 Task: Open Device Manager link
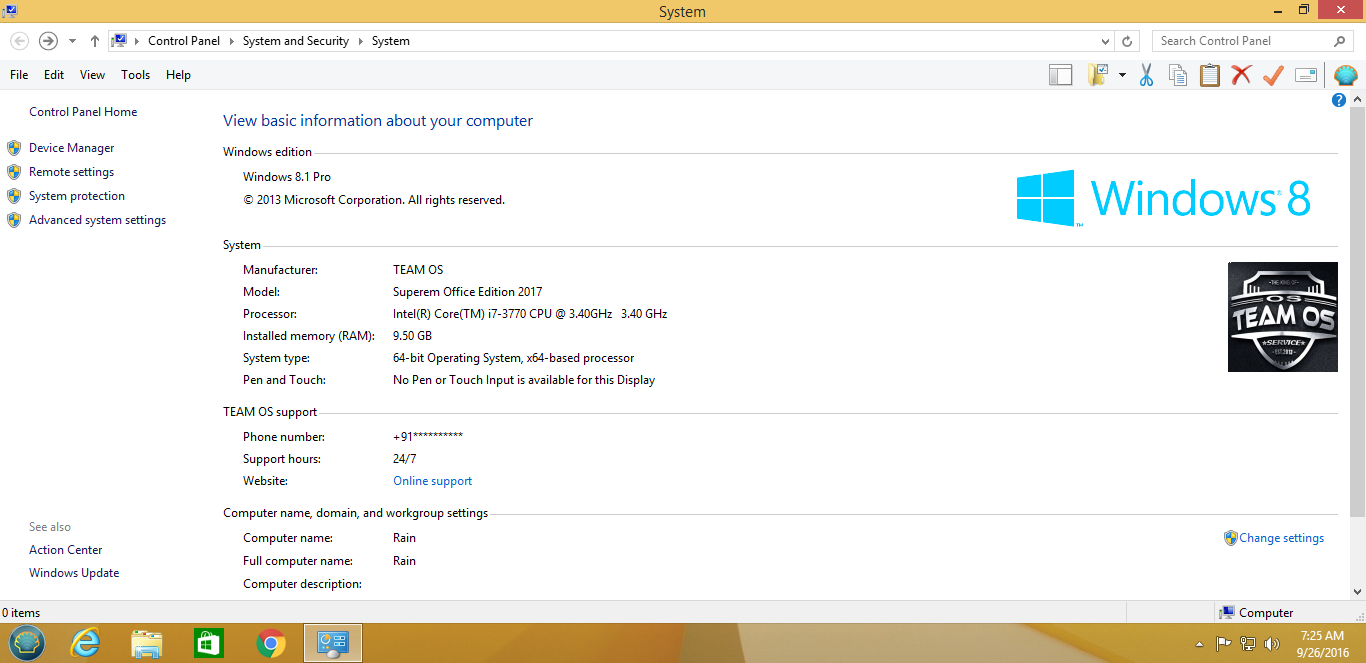click(72, 148)
